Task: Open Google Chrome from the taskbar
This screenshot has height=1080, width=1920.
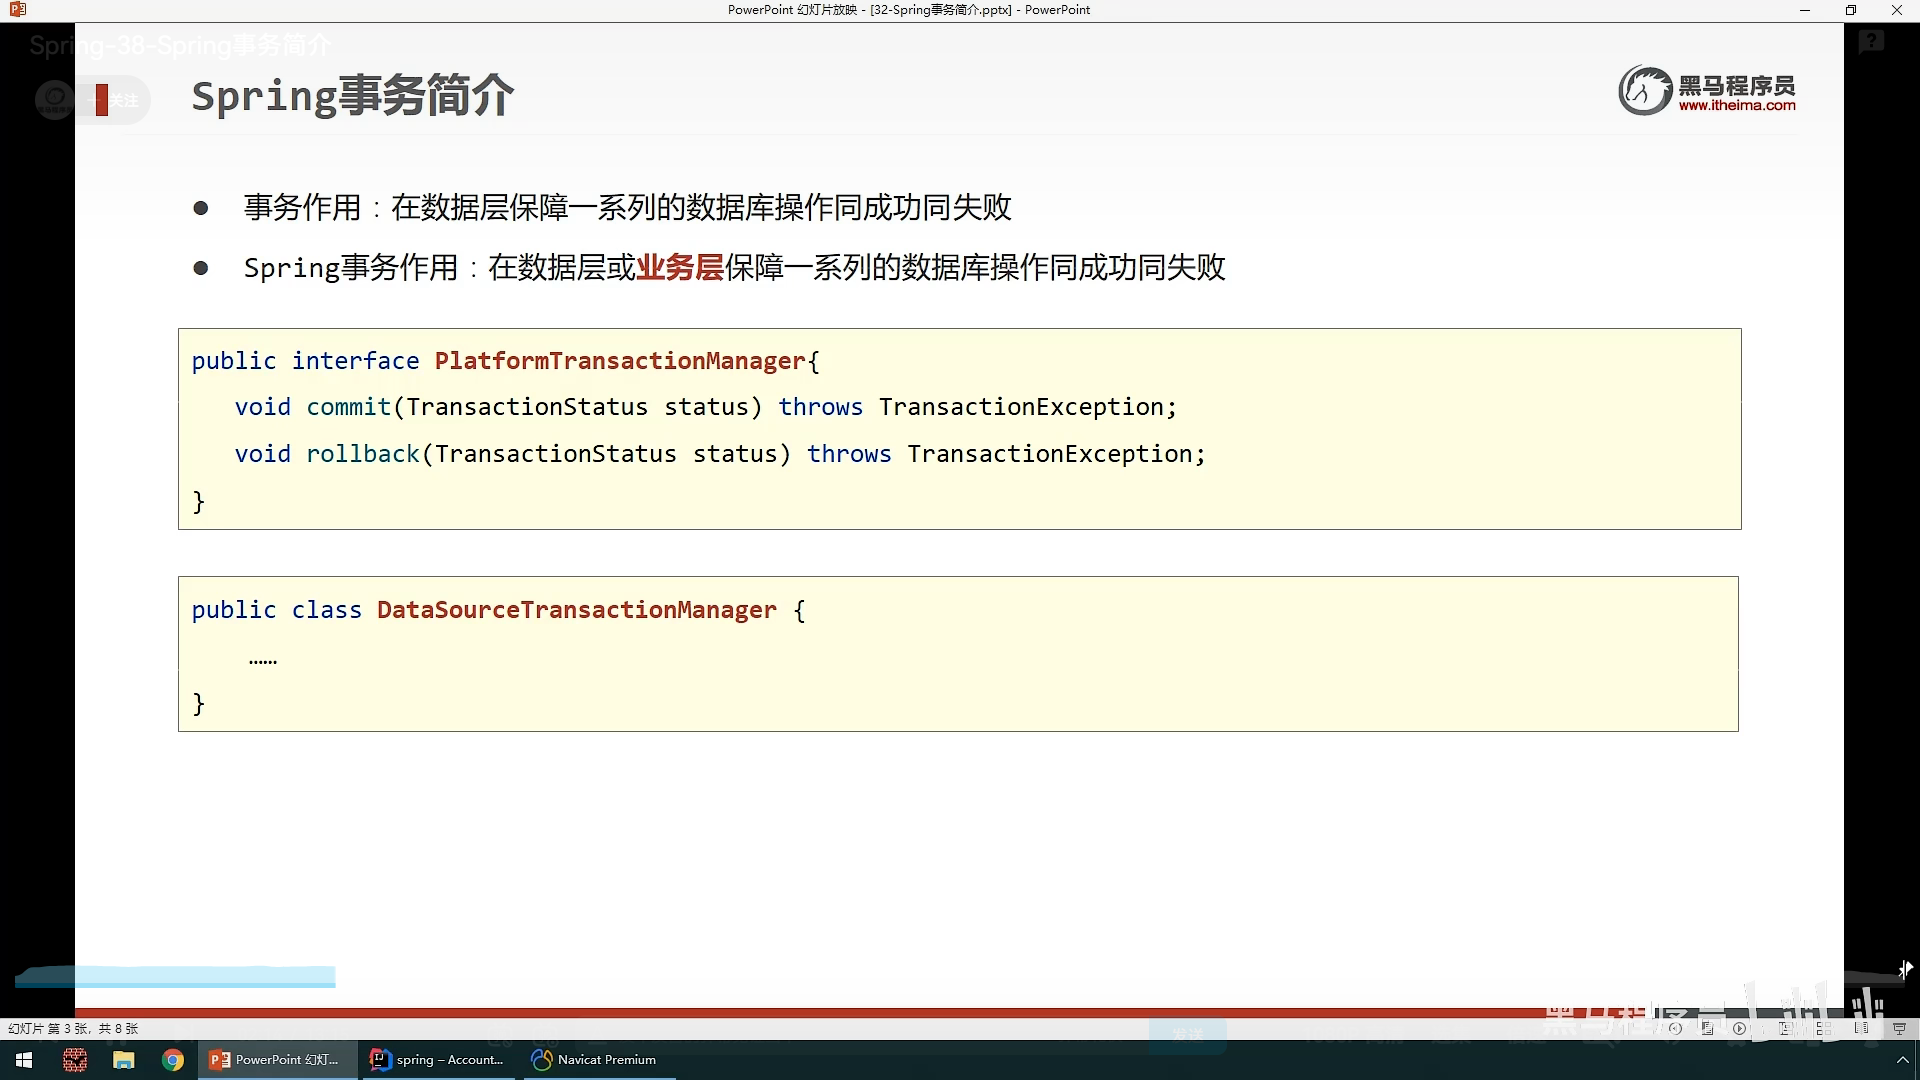Action: tap(173, 1060)
